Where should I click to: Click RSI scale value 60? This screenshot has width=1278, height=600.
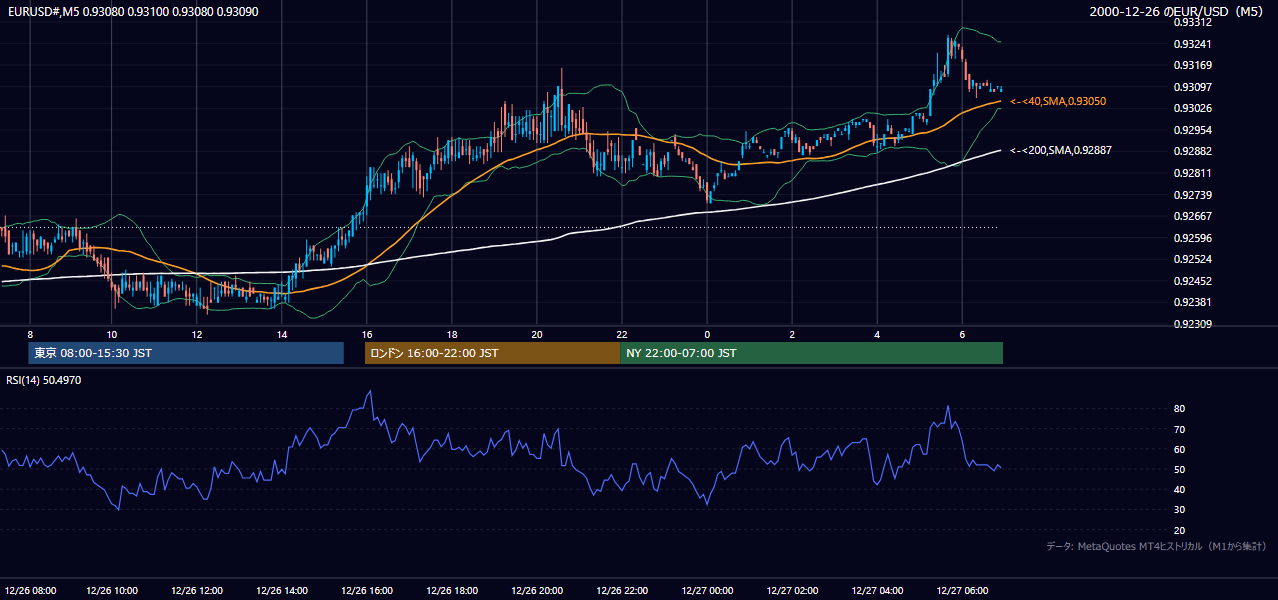1180,449
